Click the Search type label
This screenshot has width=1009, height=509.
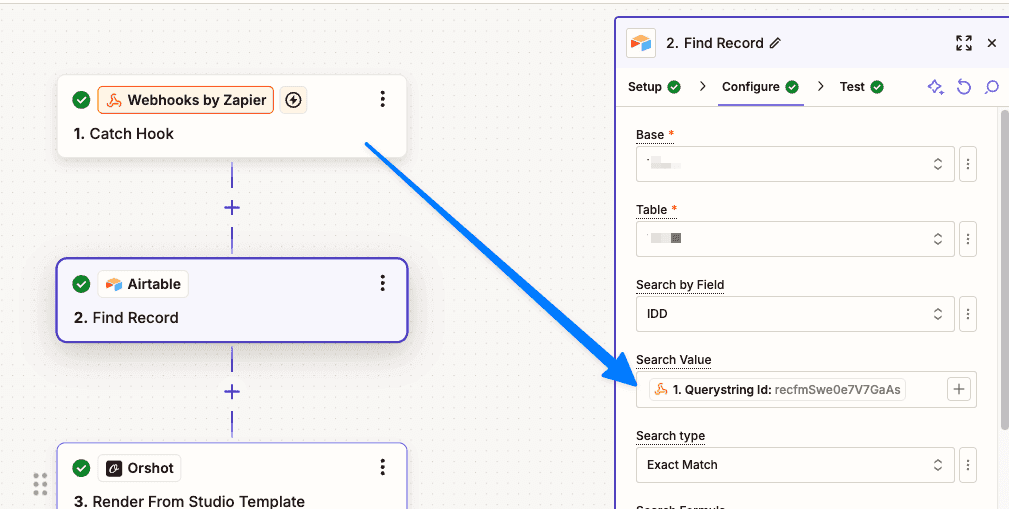coord(671,436)
